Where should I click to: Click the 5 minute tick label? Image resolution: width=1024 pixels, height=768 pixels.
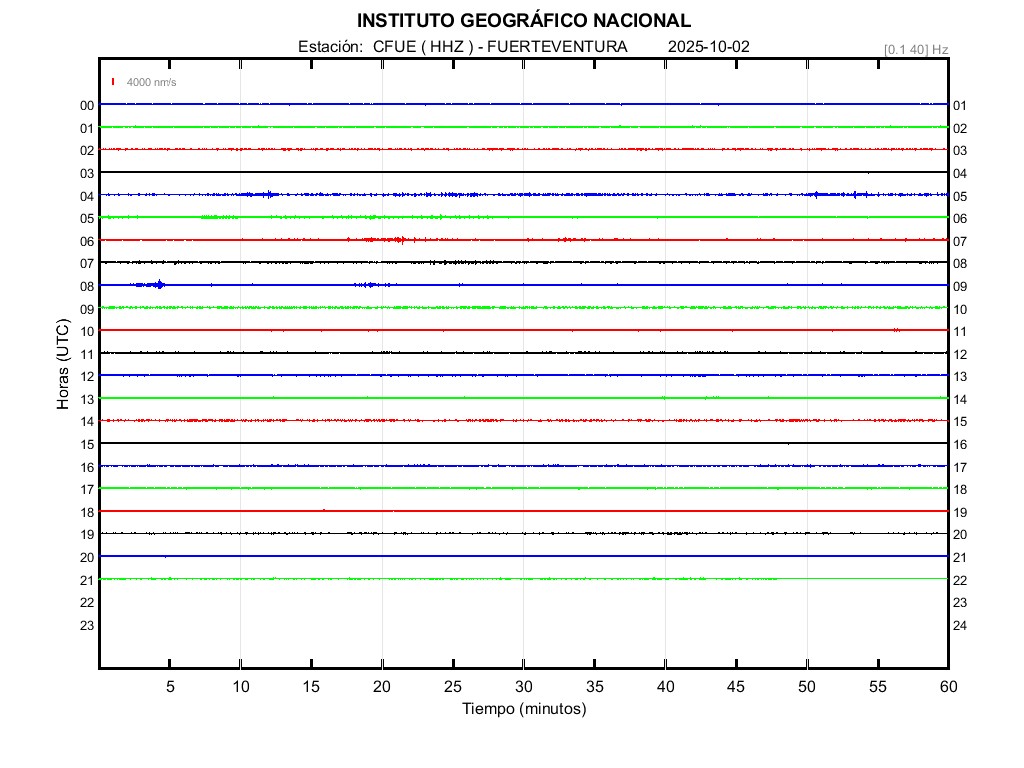coord(170,686)
